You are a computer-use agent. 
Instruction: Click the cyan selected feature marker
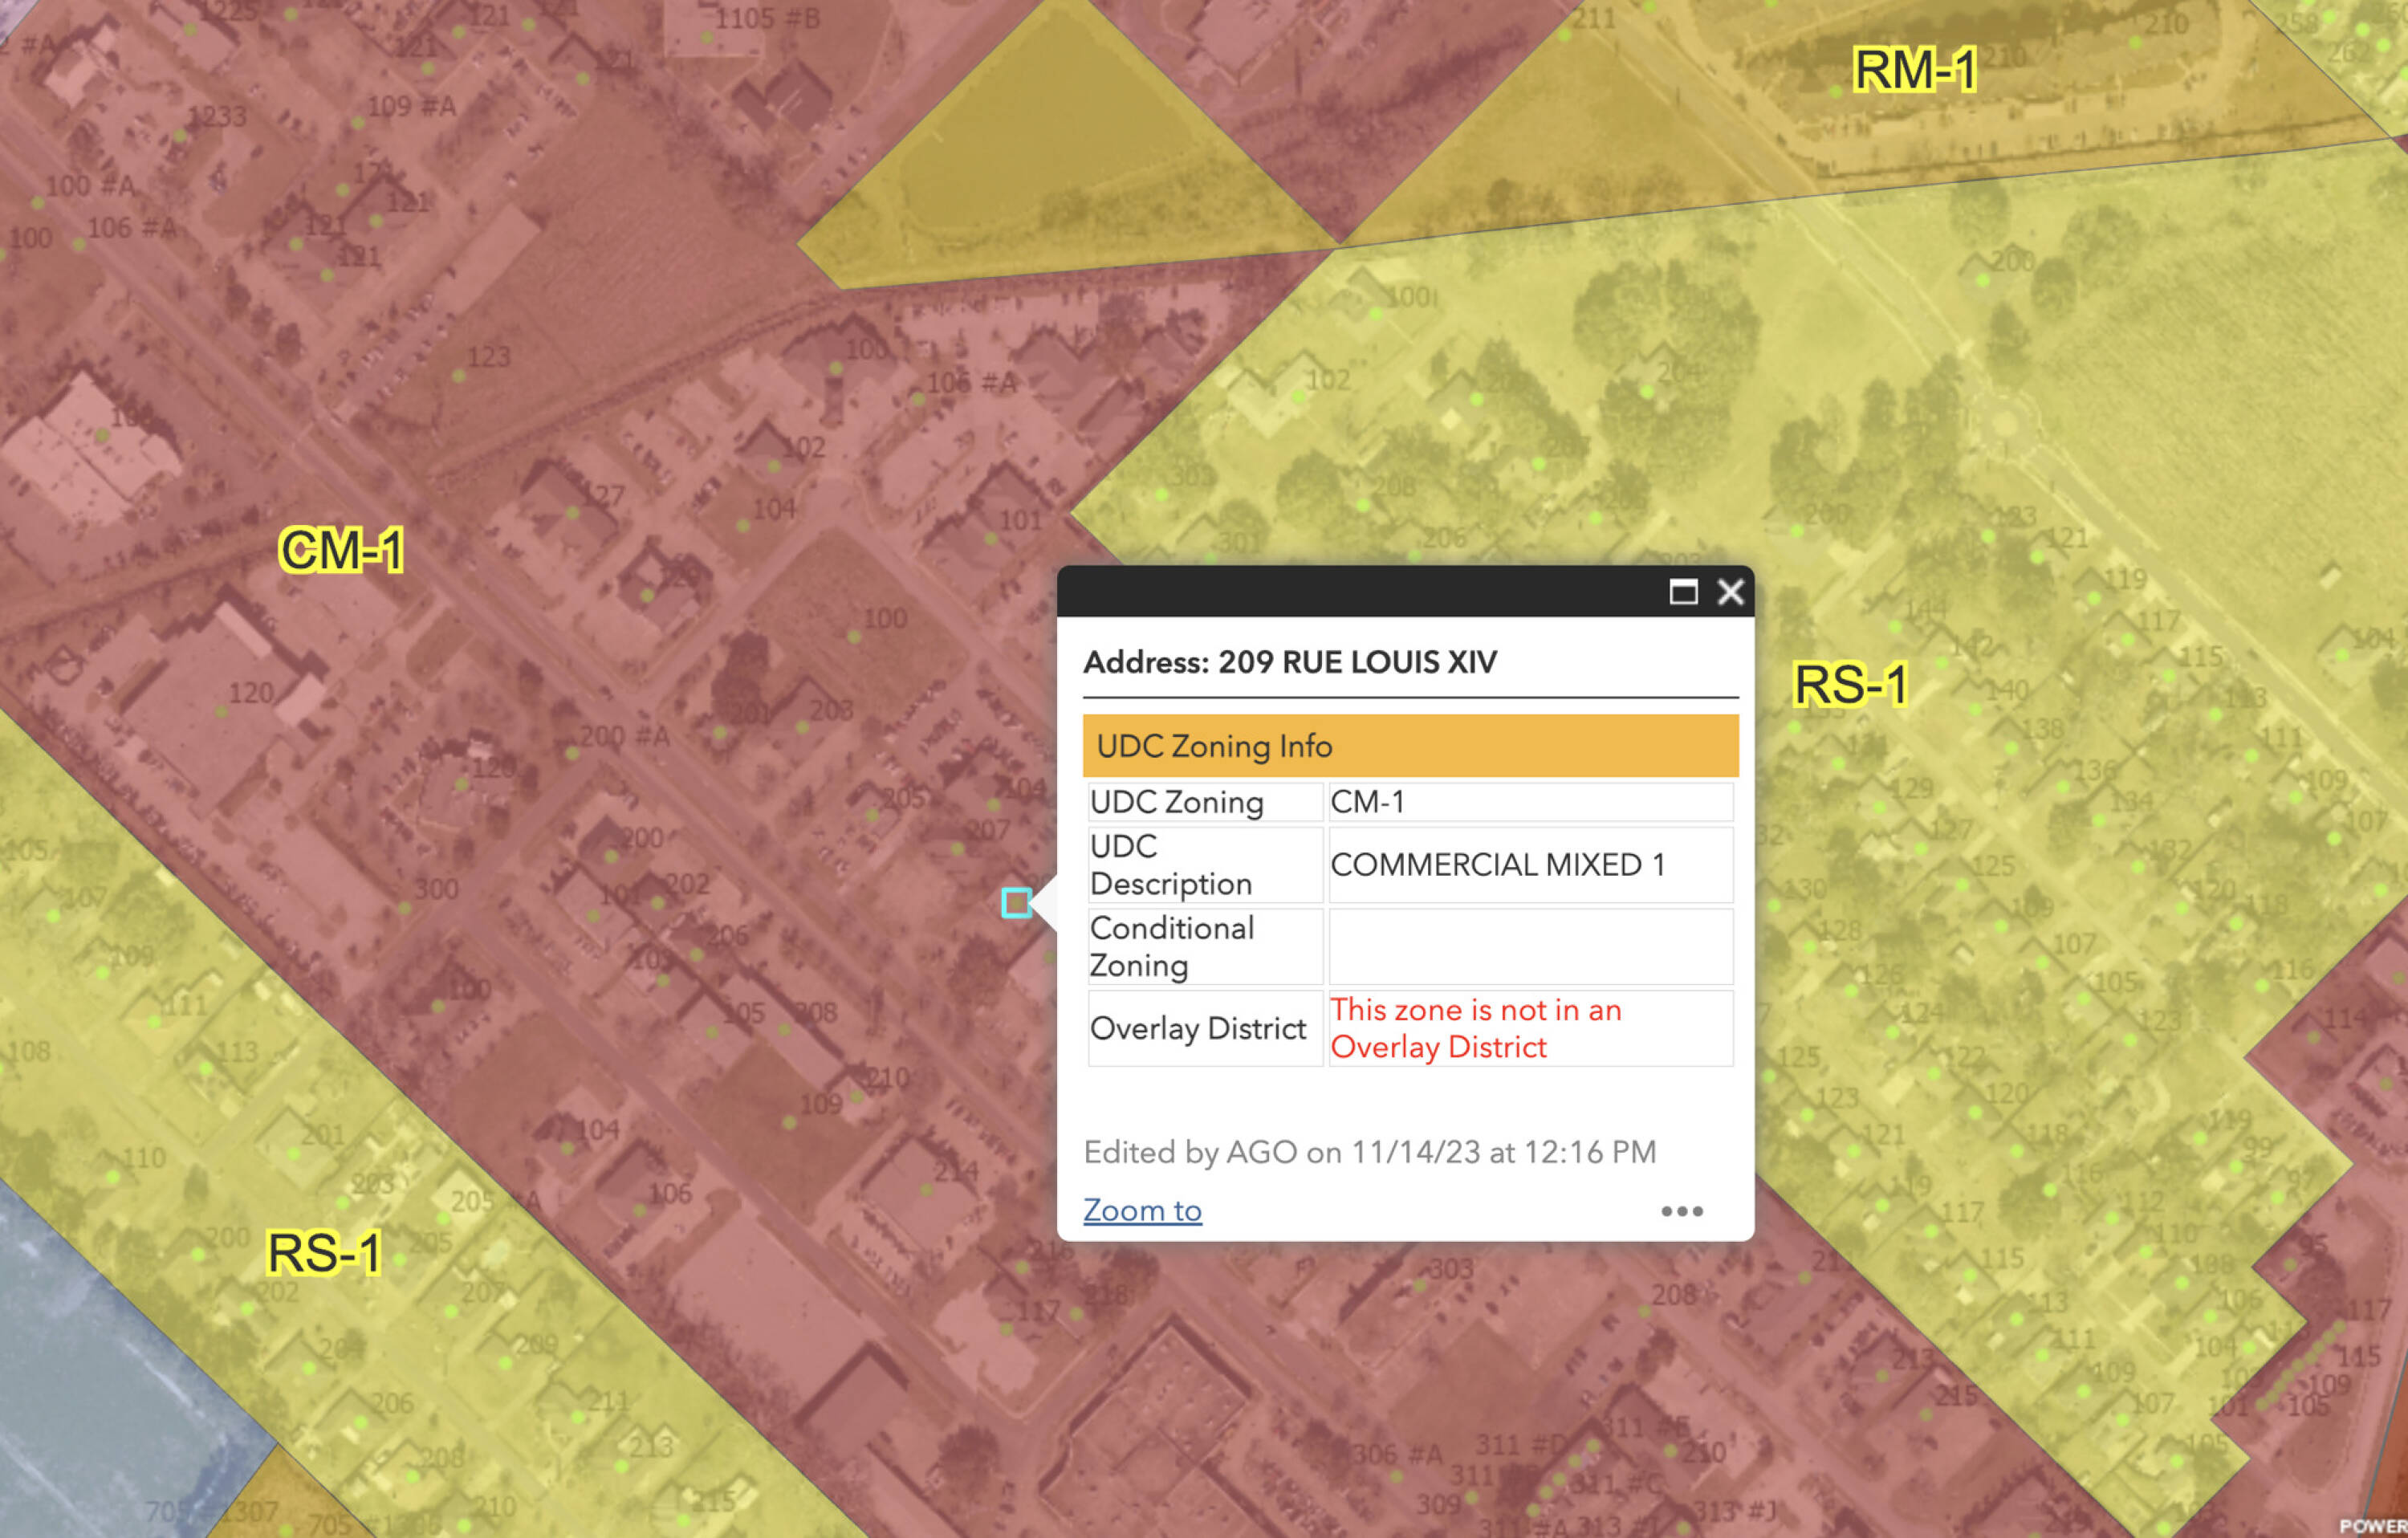pyautogui.click(x=1016, y=903)
